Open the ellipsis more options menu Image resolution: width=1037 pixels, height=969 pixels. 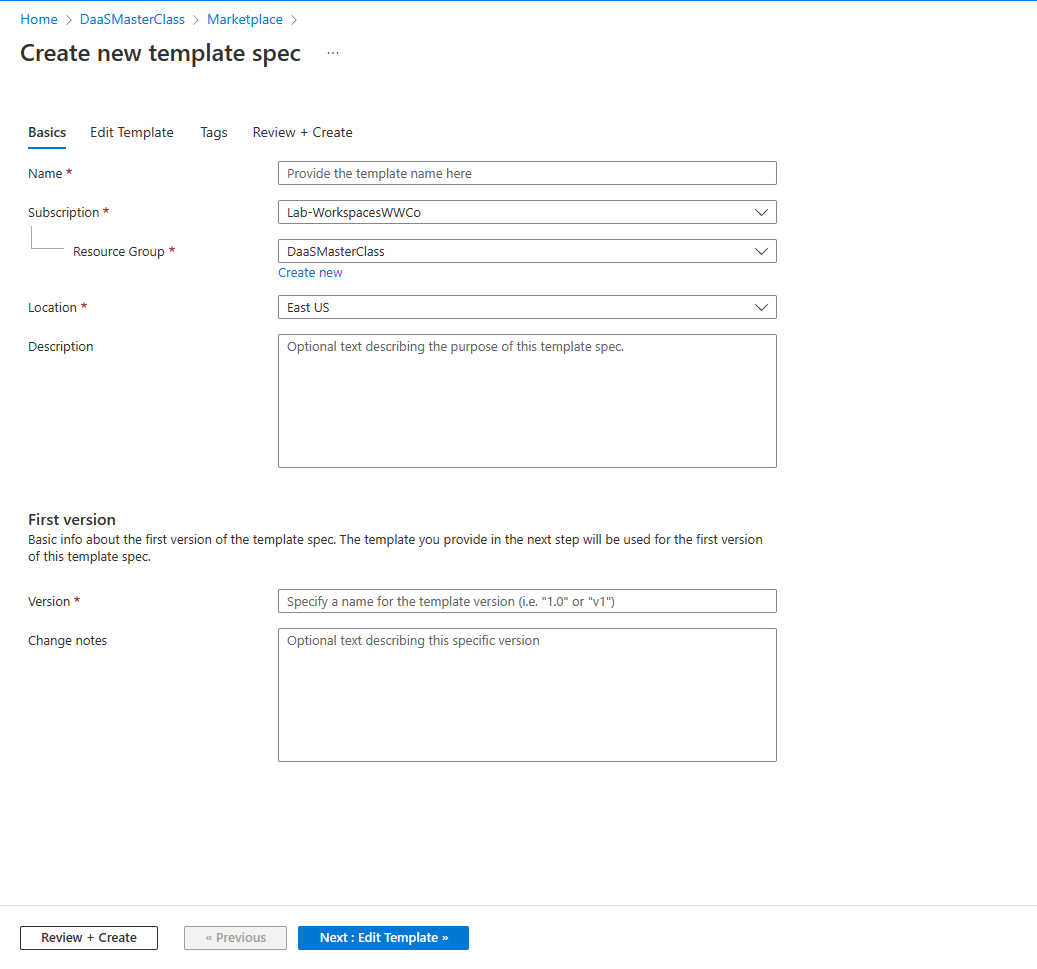click(x=333, y=54)
